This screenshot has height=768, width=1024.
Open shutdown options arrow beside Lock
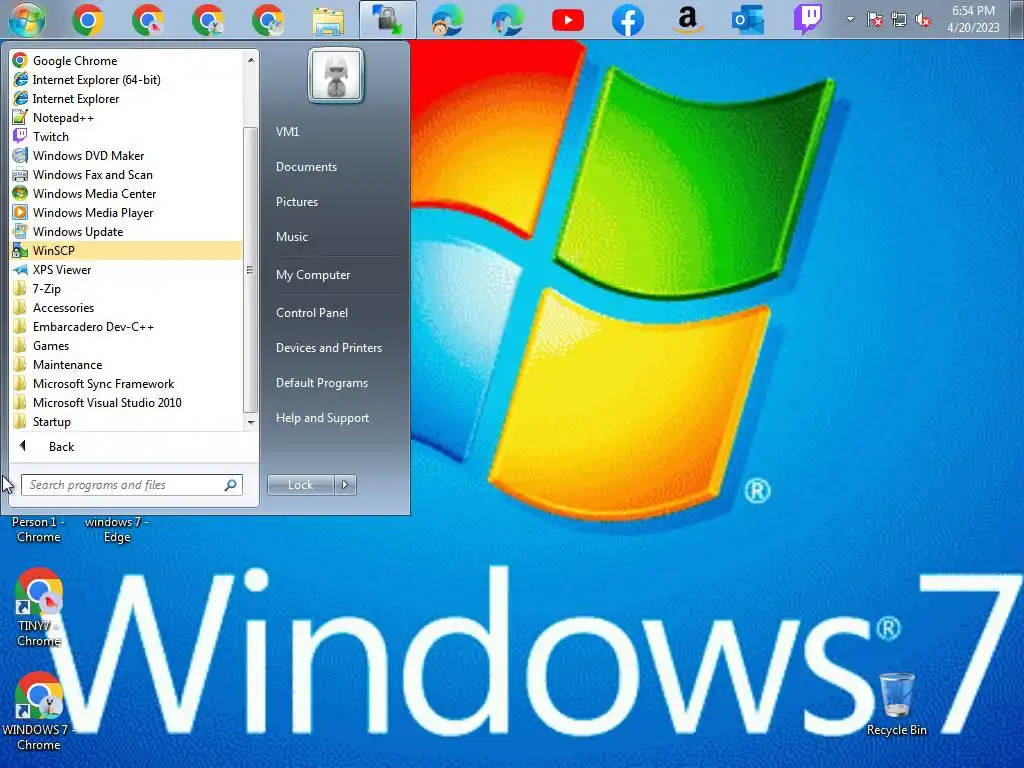[345, 485]
